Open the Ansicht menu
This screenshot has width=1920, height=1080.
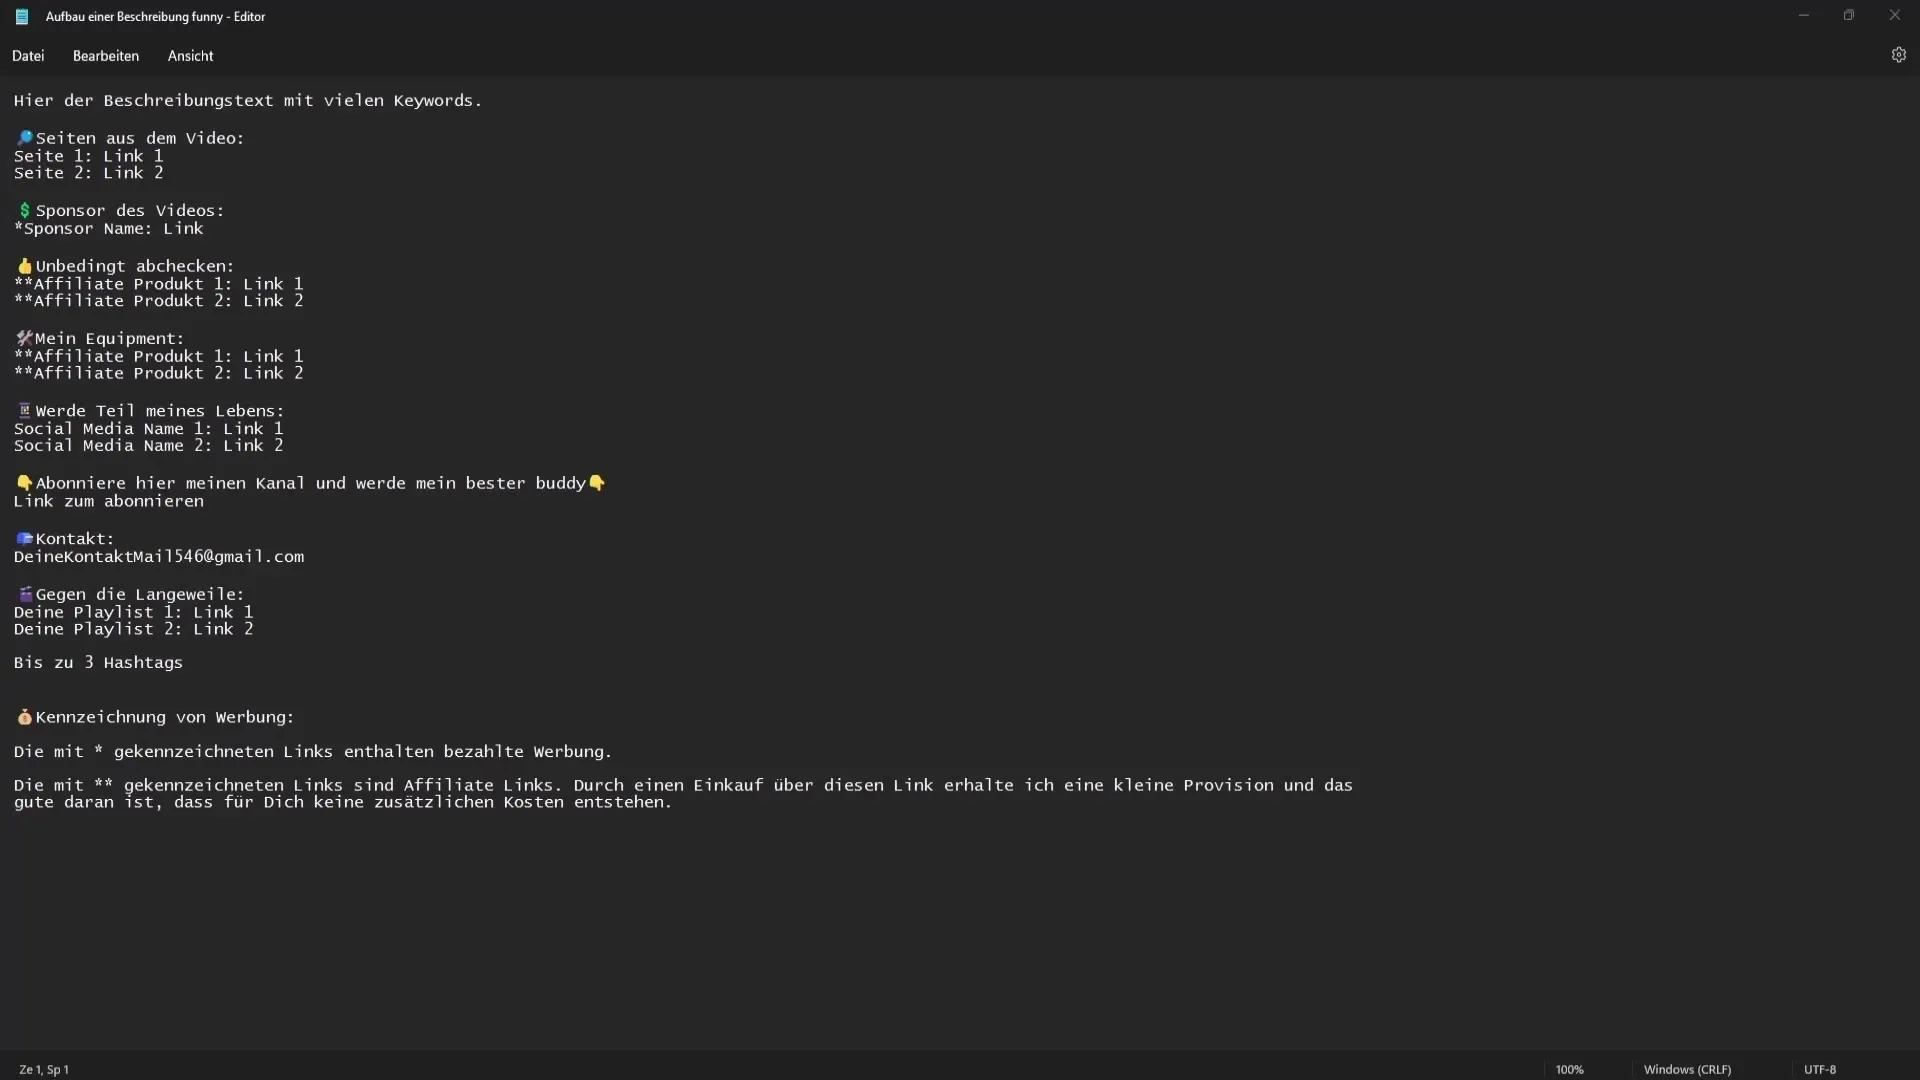pos(189,55)
